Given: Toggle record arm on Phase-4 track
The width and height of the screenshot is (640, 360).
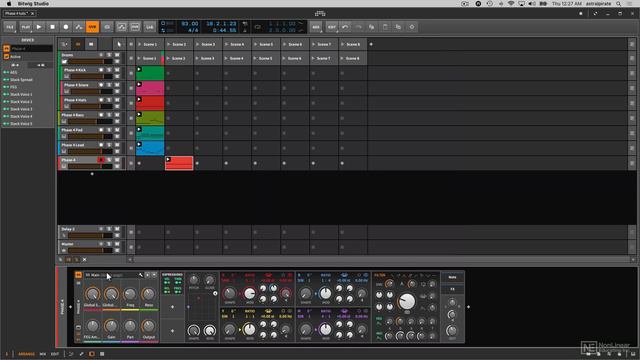Looking at the screenshot, I should coord(101,160).
